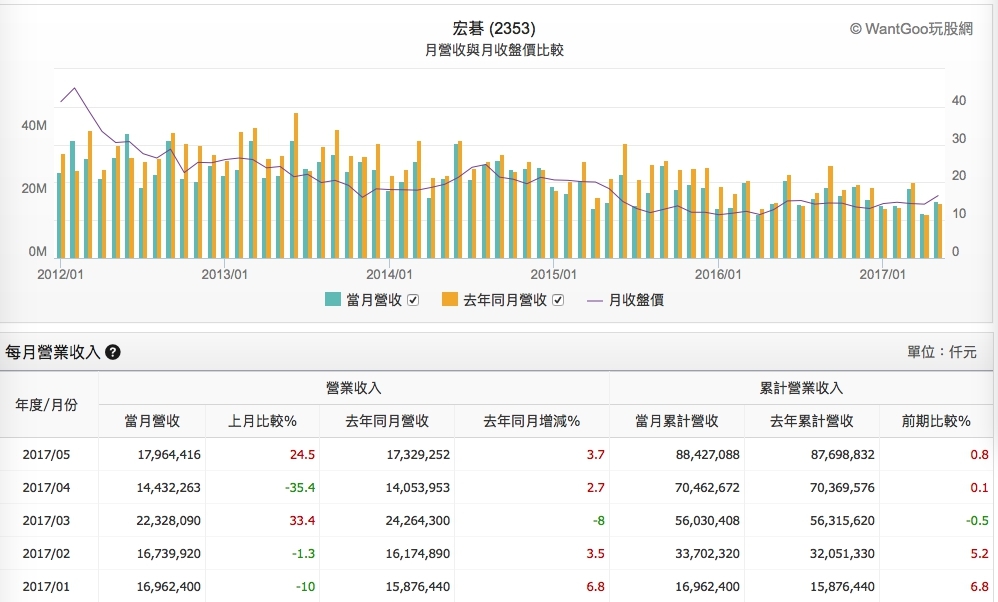Click last year's revenue 14,053,953
This screenshot has height=602, width=998.
point(418,487)
